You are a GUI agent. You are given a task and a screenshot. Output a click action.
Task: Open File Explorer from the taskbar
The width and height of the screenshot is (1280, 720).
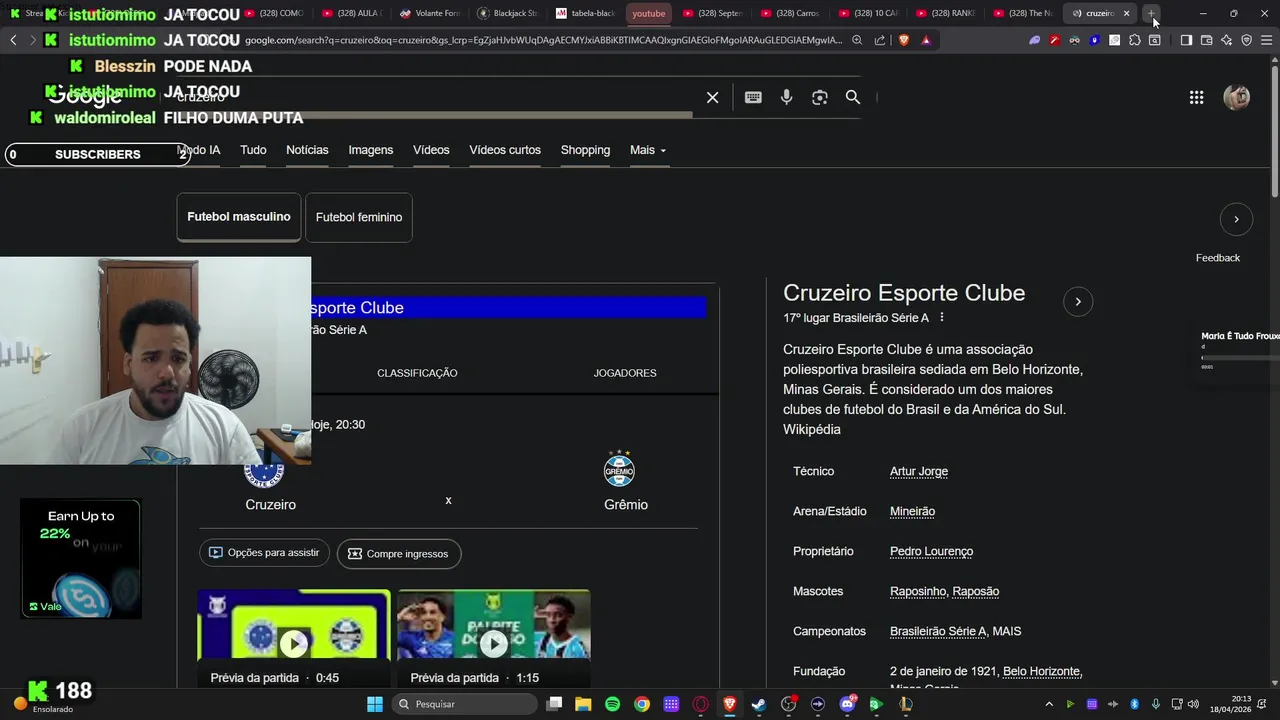pyautogui.click(x=583, y=704)
